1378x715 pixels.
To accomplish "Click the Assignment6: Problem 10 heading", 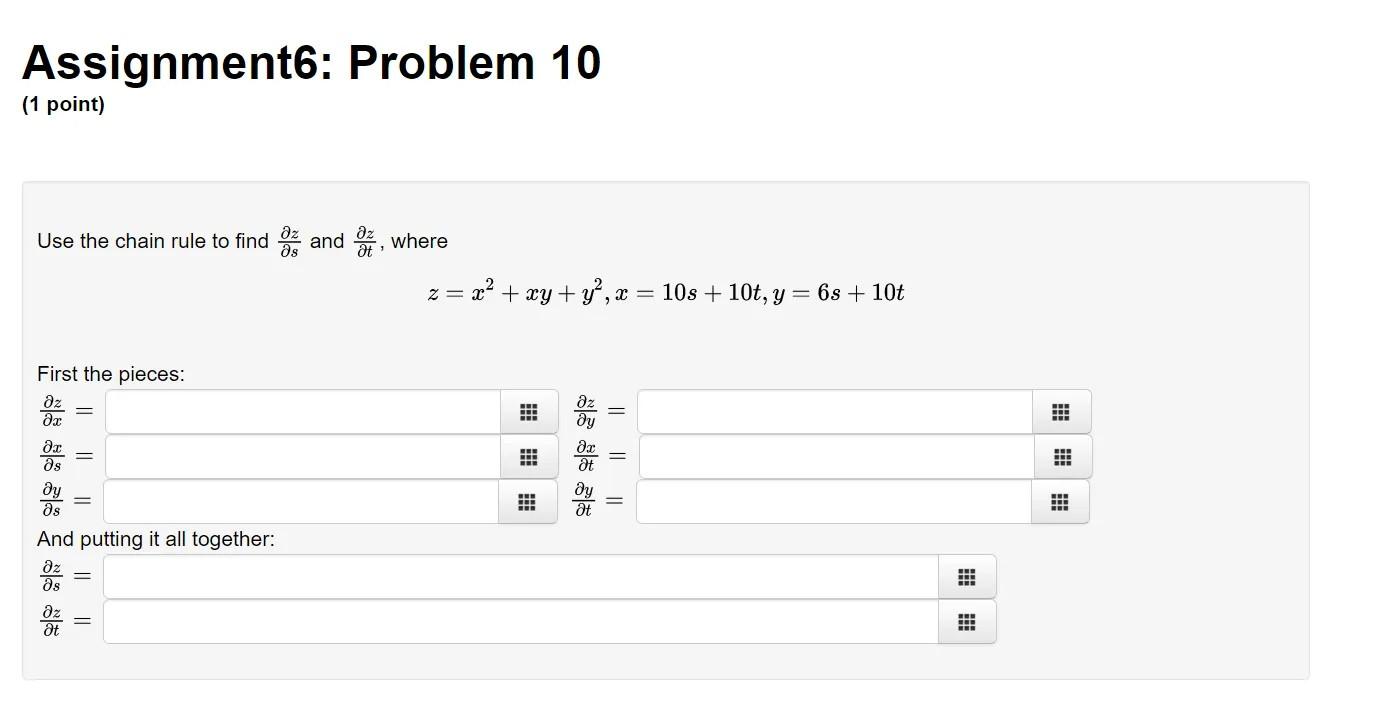I will [x=312, y=62].
